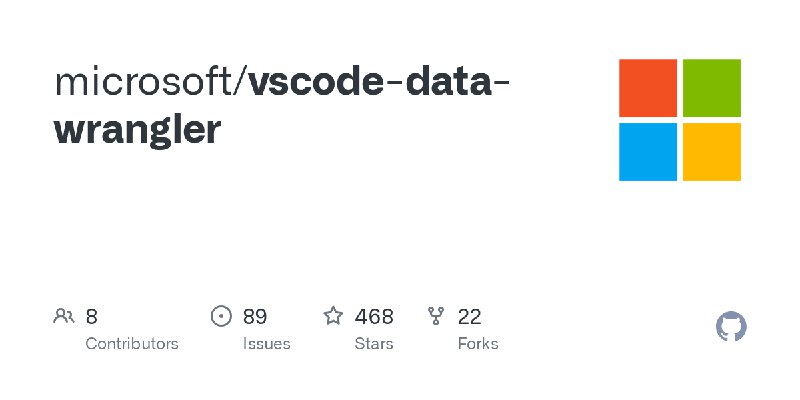Image resolution: width=800 pixels, height=400 pixels.
Task: Click the Contributors people icon
Action: coord(64,316)
